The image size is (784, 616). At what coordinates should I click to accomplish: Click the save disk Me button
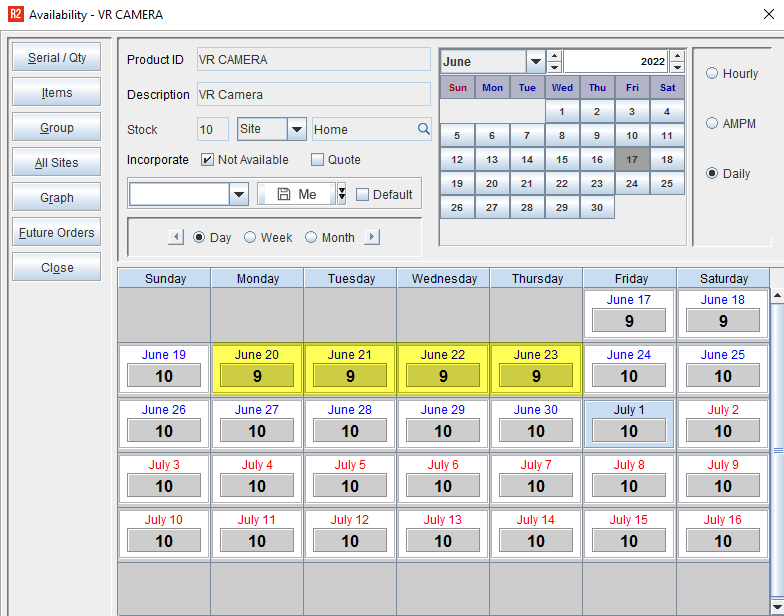[x=296, y=194]
